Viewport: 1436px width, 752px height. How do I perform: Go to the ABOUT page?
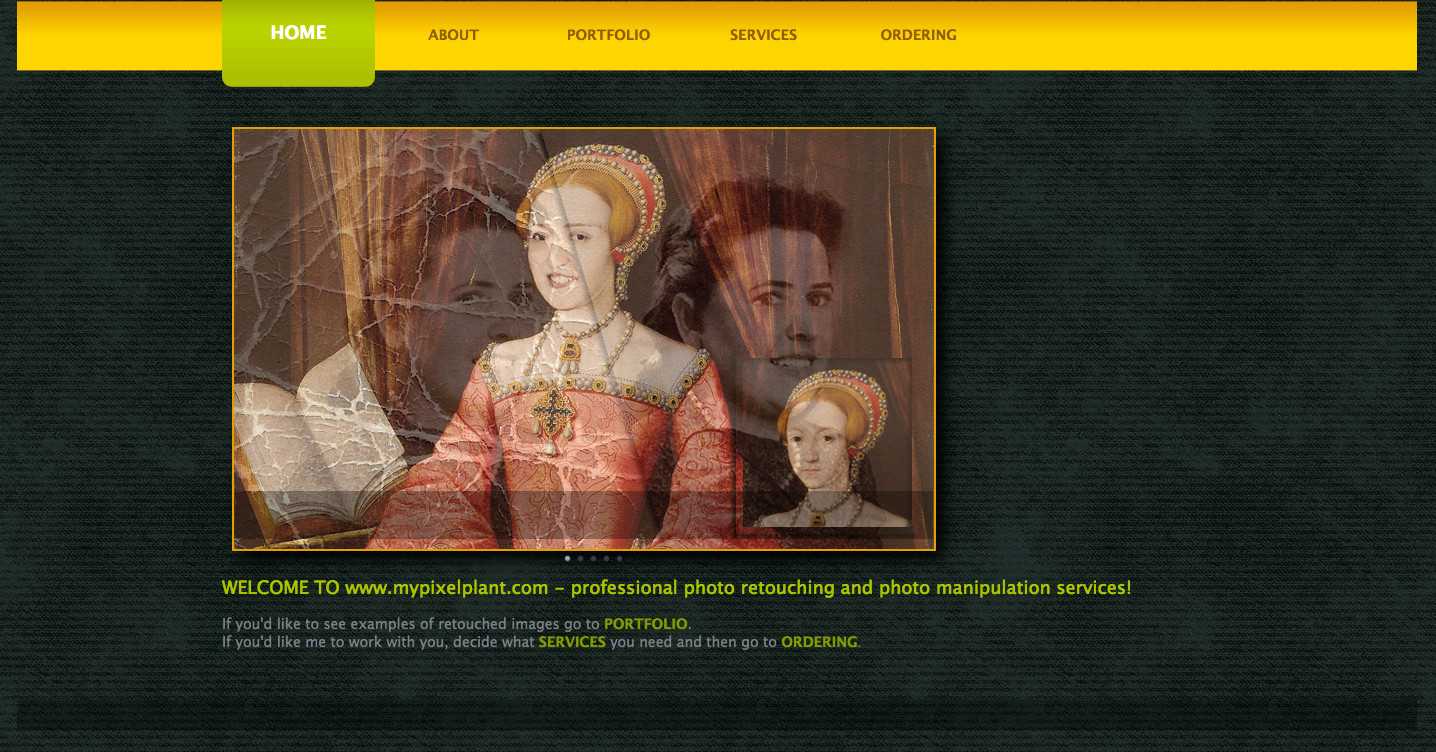[x=453, y=35]
